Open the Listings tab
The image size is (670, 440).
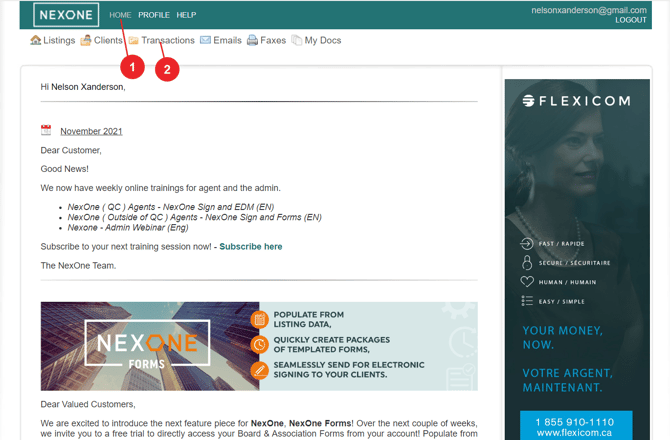pos(59,40)
